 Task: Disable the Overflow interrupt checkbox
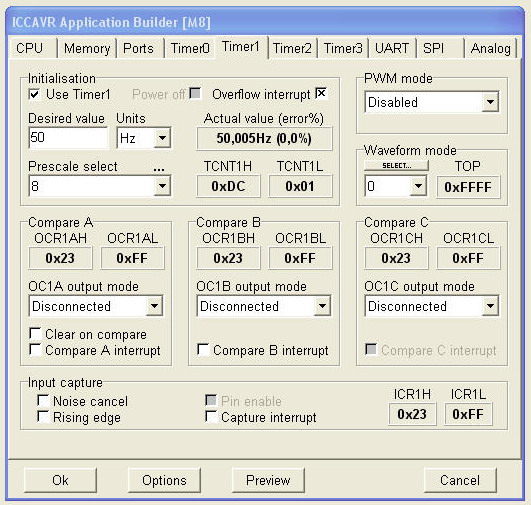click(321, 93)
